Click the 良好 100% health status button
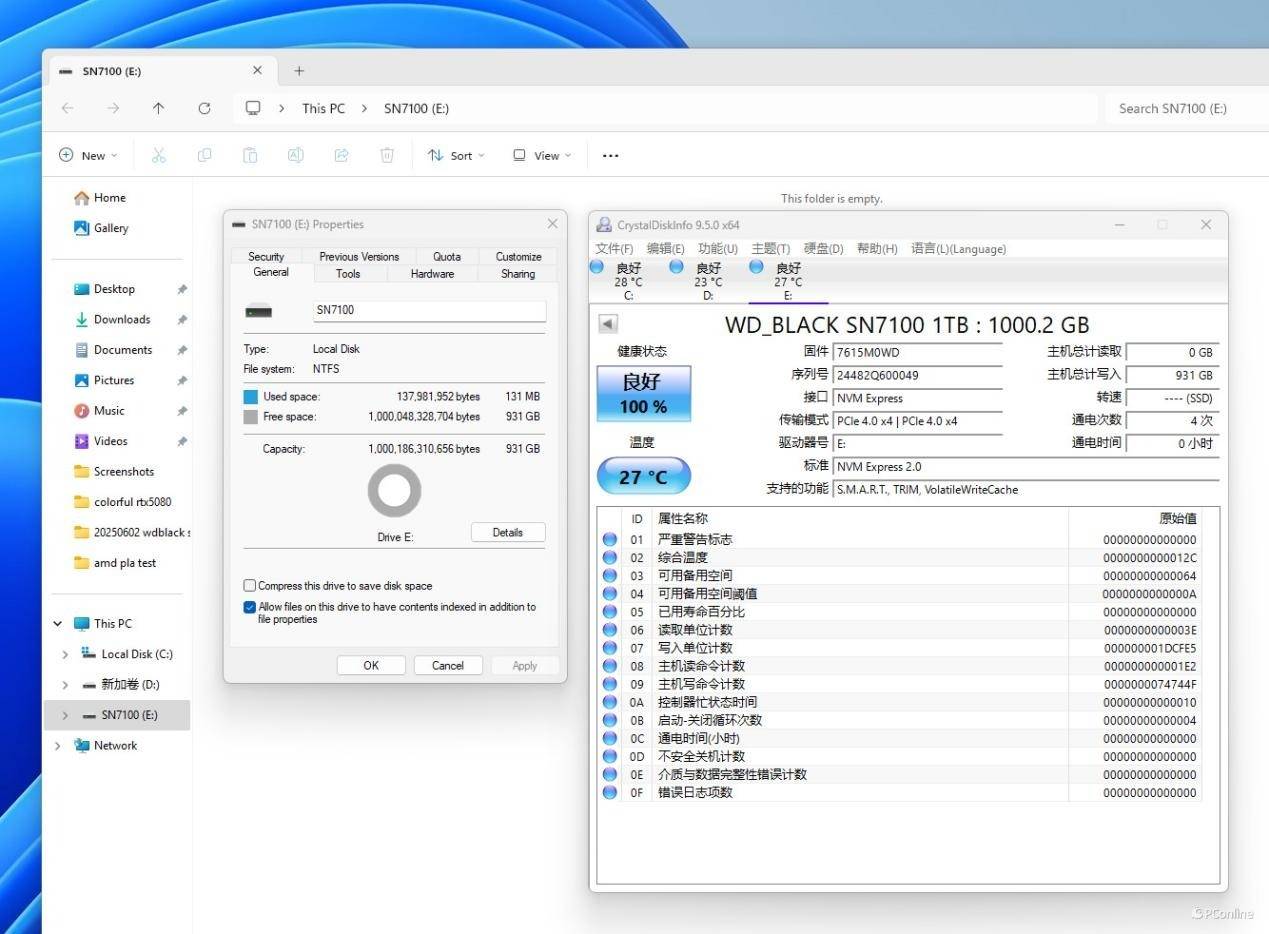Viewport: 1269px width, 934px height. click(x=643, y=393)
